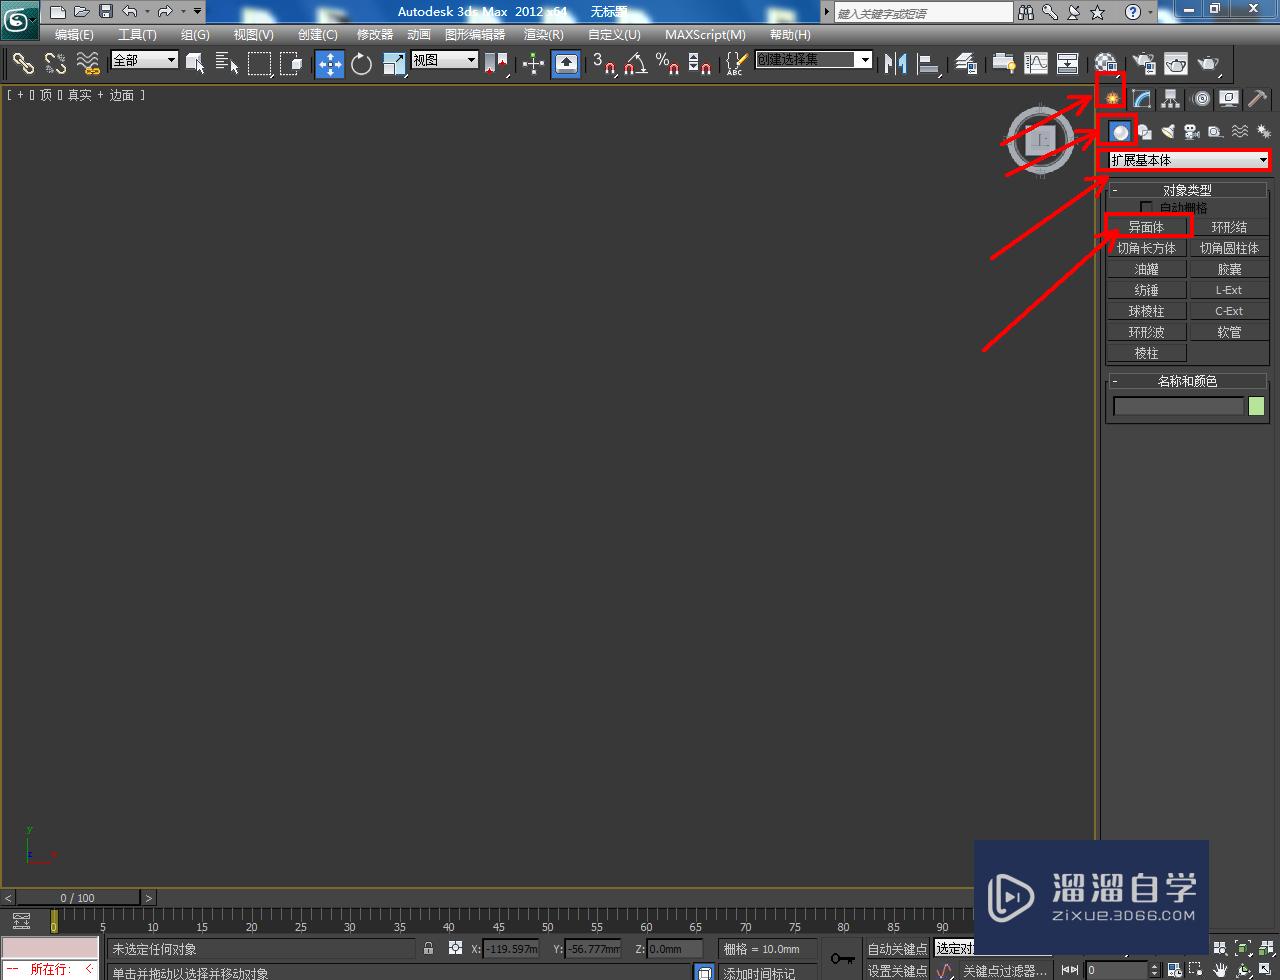
Task: Select the Select and Link tool
Action: coord(23,63)
